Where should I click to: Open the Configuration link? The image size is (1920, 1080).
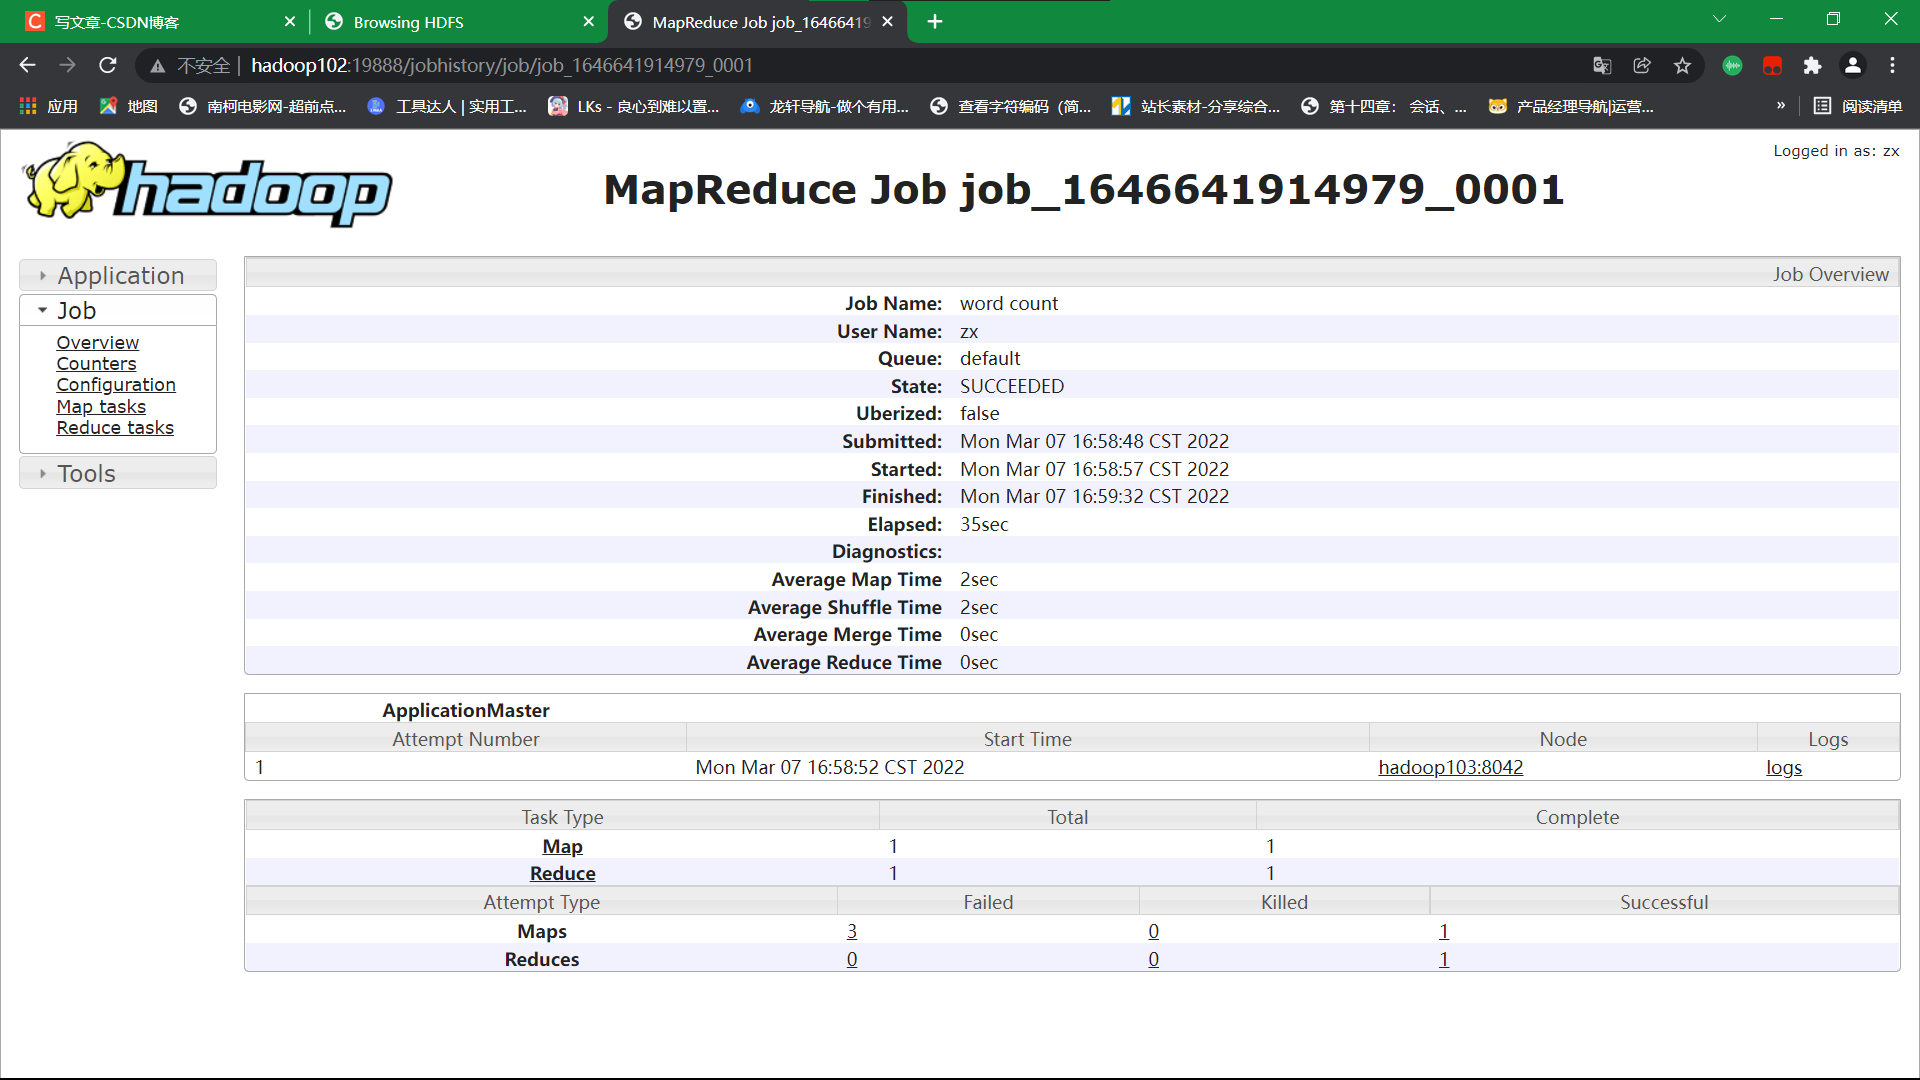pos(116,385)
